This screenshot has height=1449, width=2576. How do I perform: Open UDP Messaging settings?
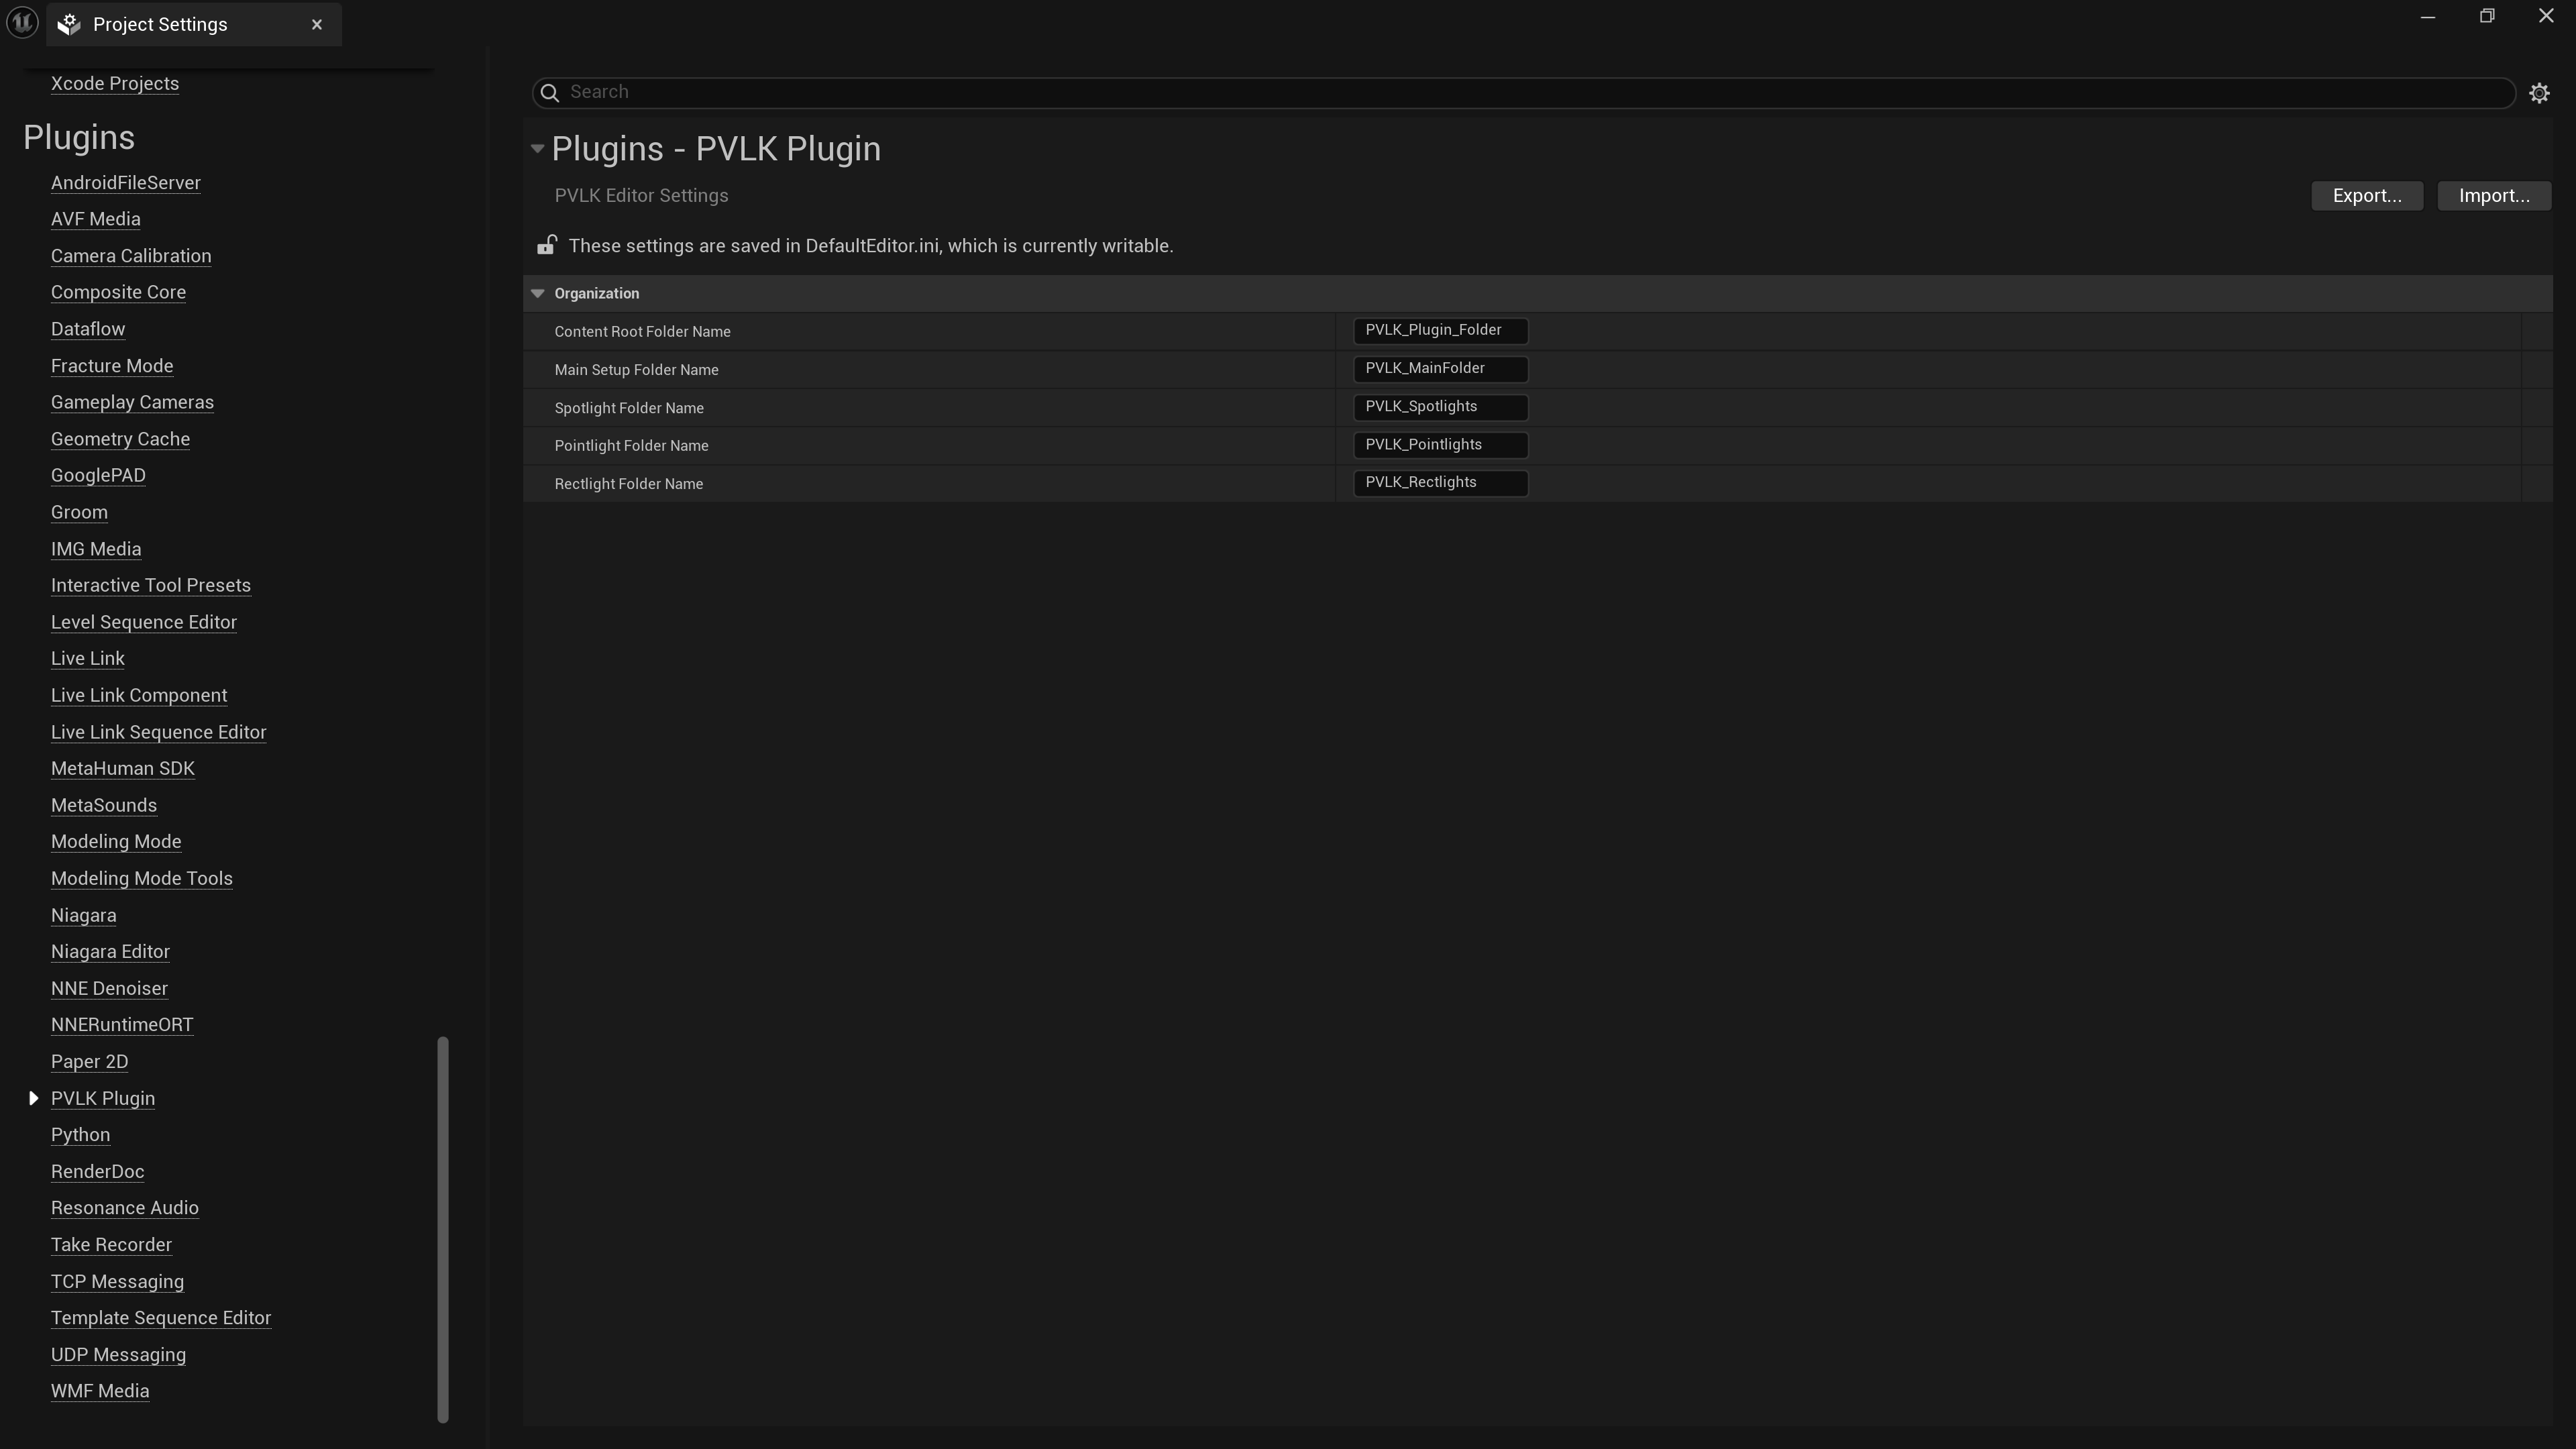point(118,1354)
